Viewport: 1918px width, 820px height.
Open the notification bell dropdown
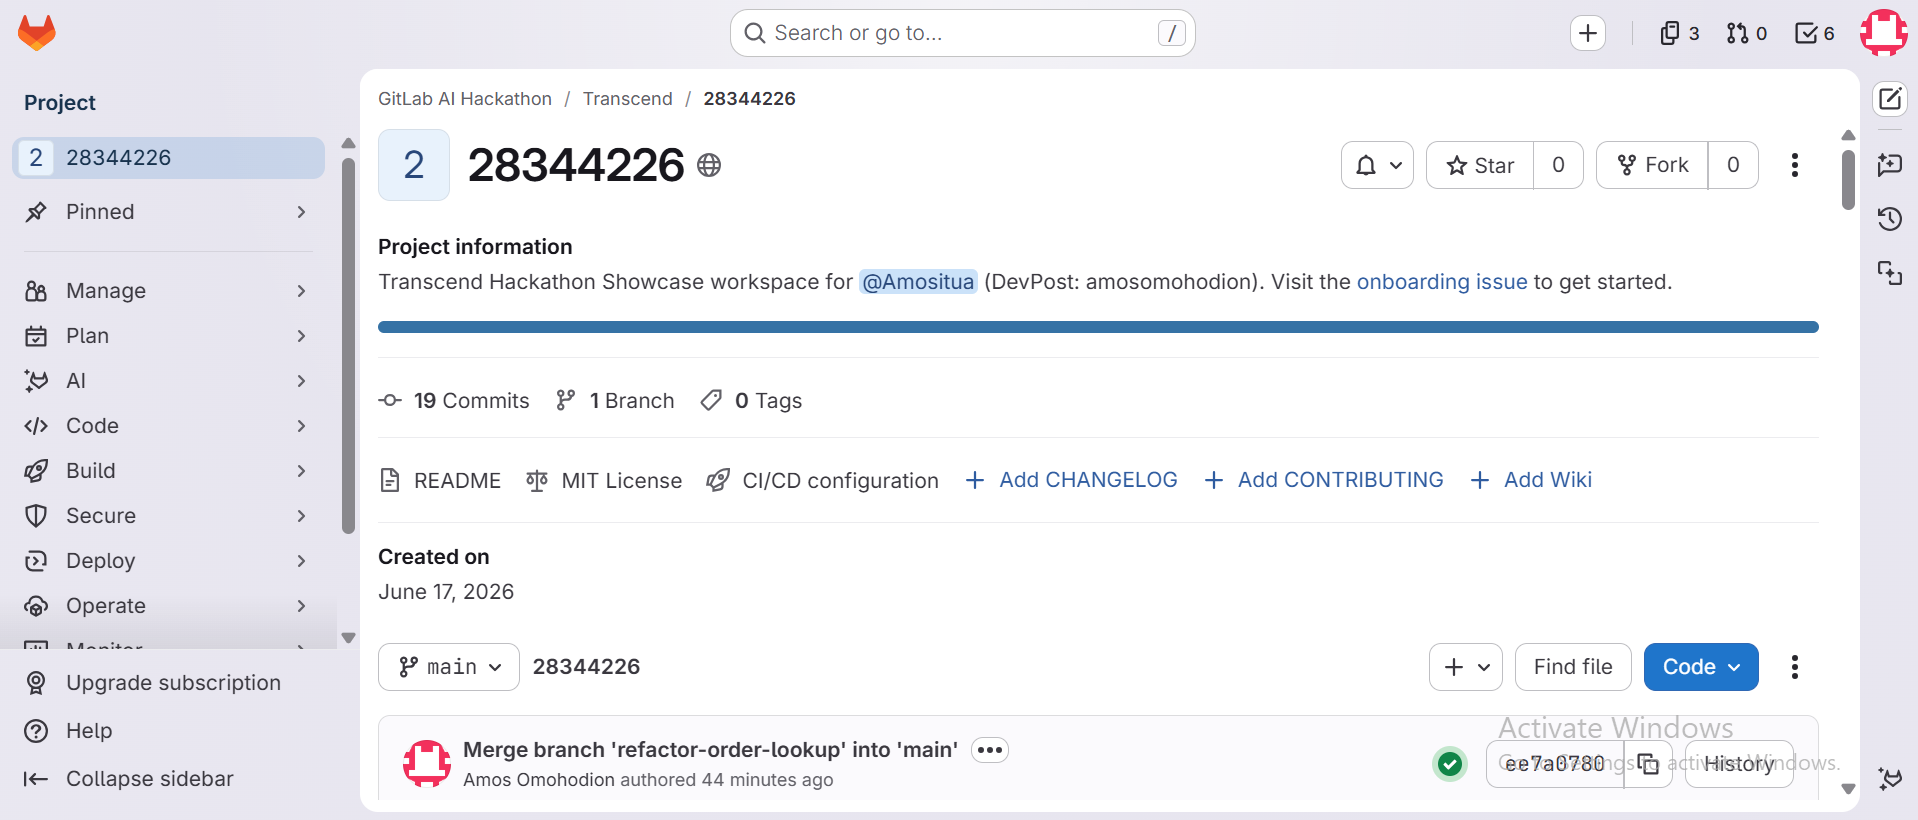click(1377, 165)
